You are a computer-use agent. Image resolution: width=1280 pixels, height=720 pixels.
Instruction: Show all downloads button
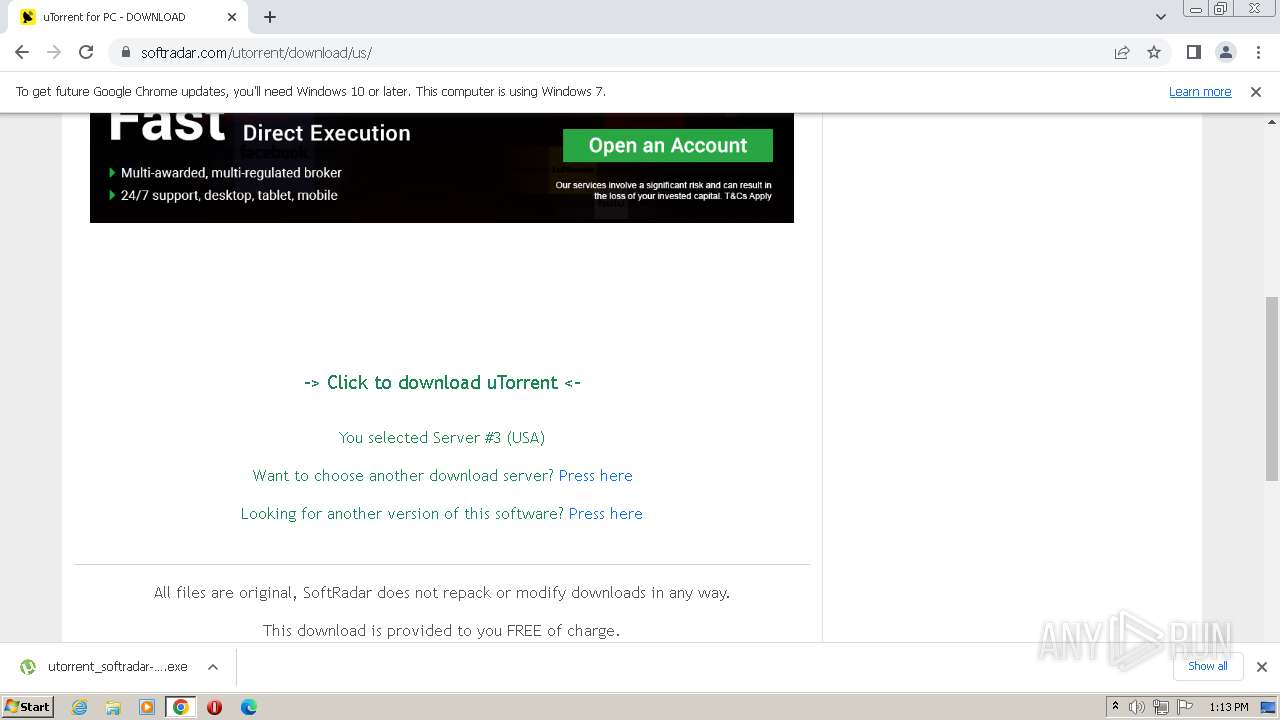click(1208, 666)
